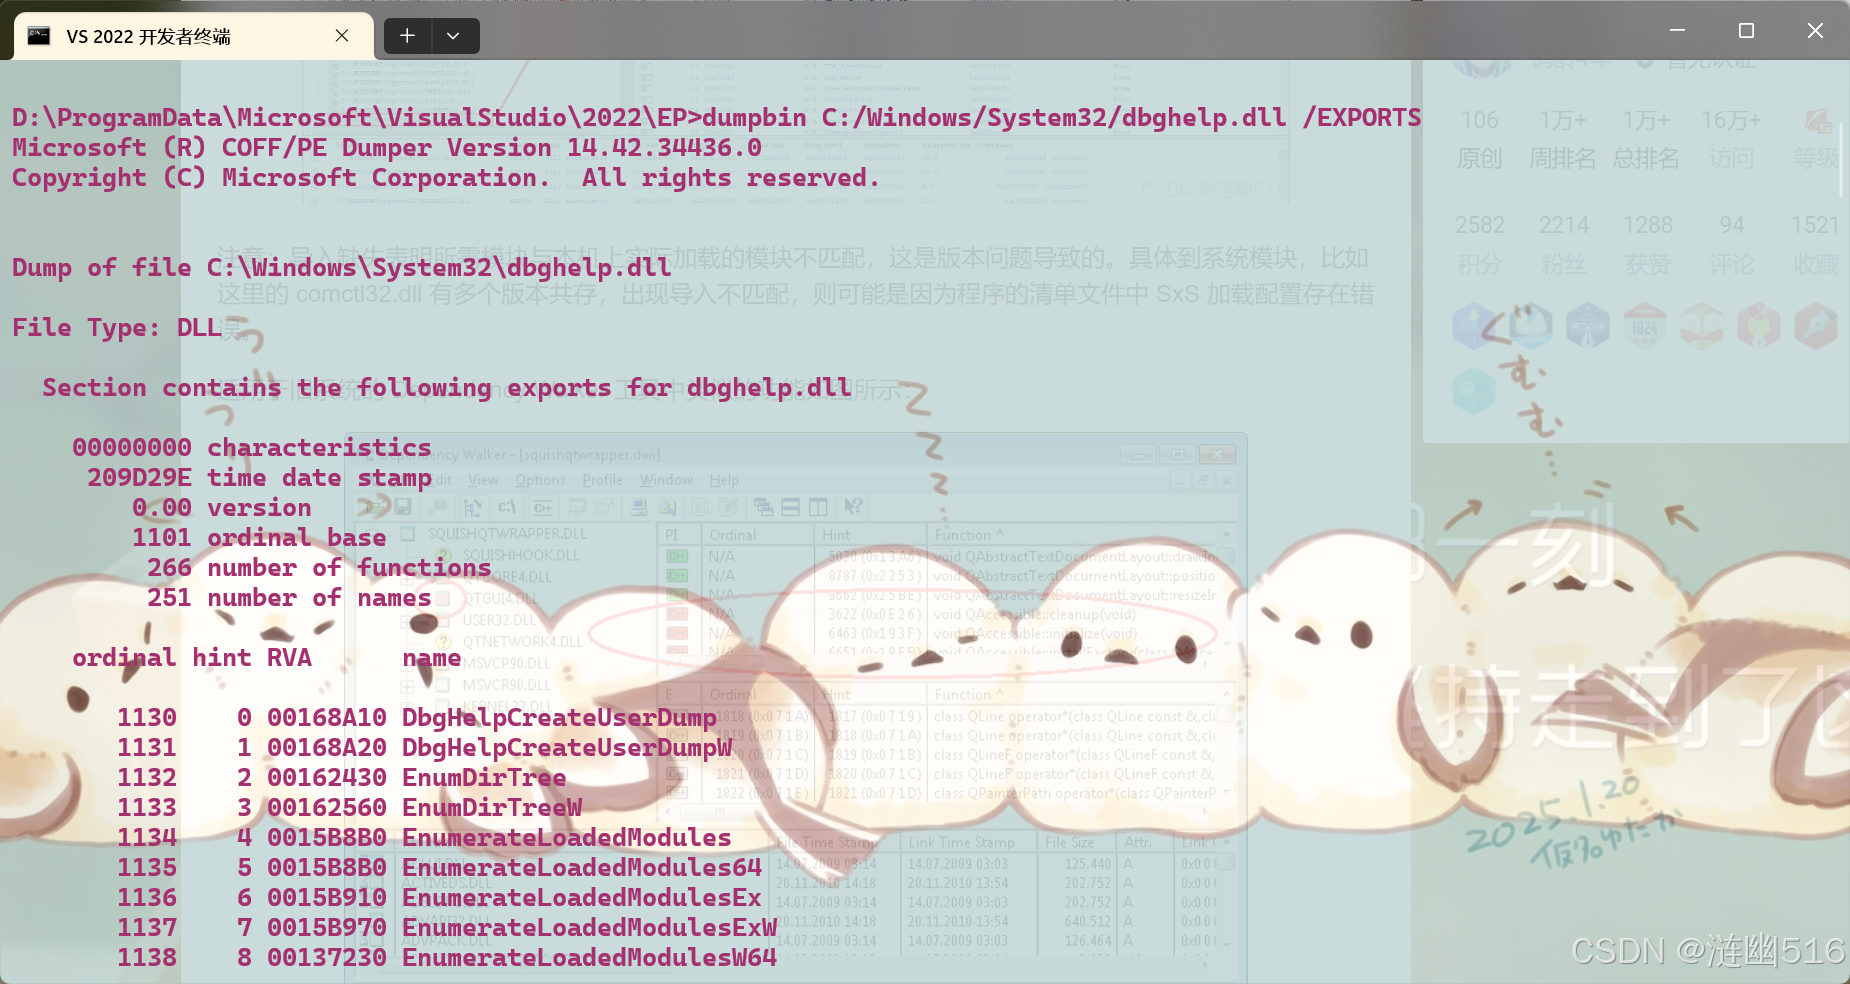The height and width of the screenshot is (984, 1850).
Task: Click the 'name' column header
Action: tap(432, 658)
